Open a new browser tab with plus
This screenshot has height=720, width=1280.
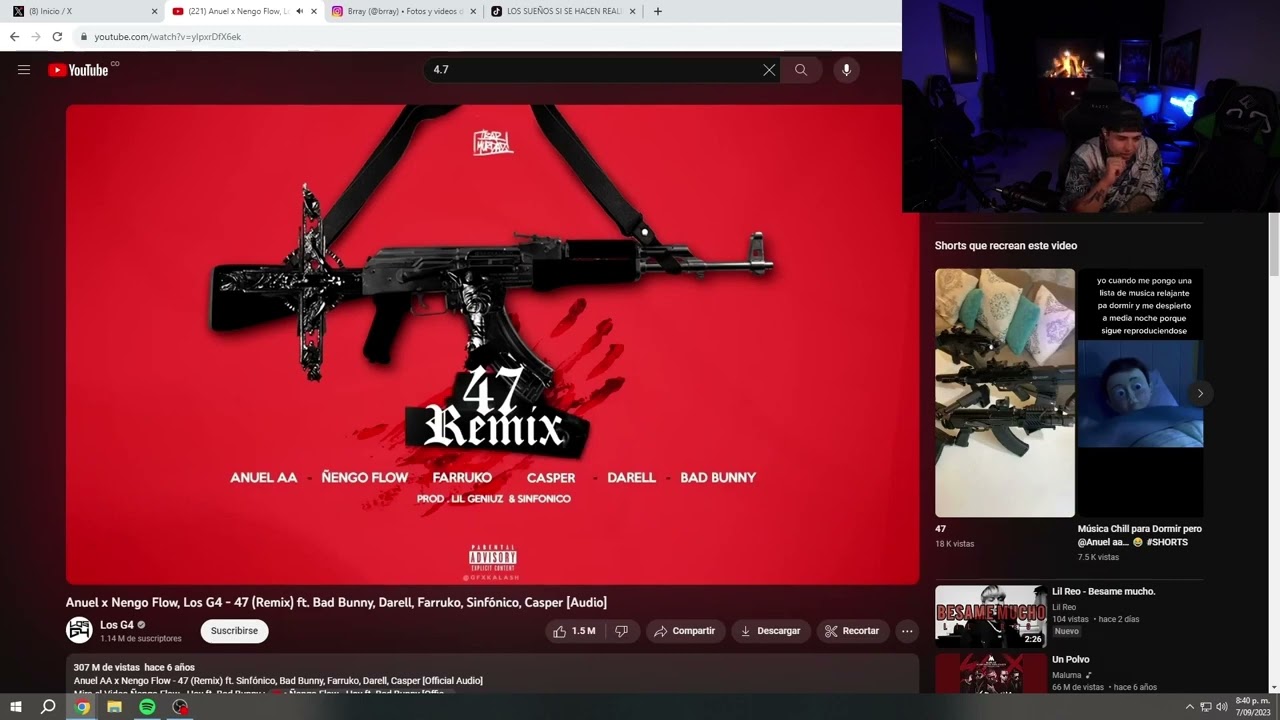tap(657, 11)
